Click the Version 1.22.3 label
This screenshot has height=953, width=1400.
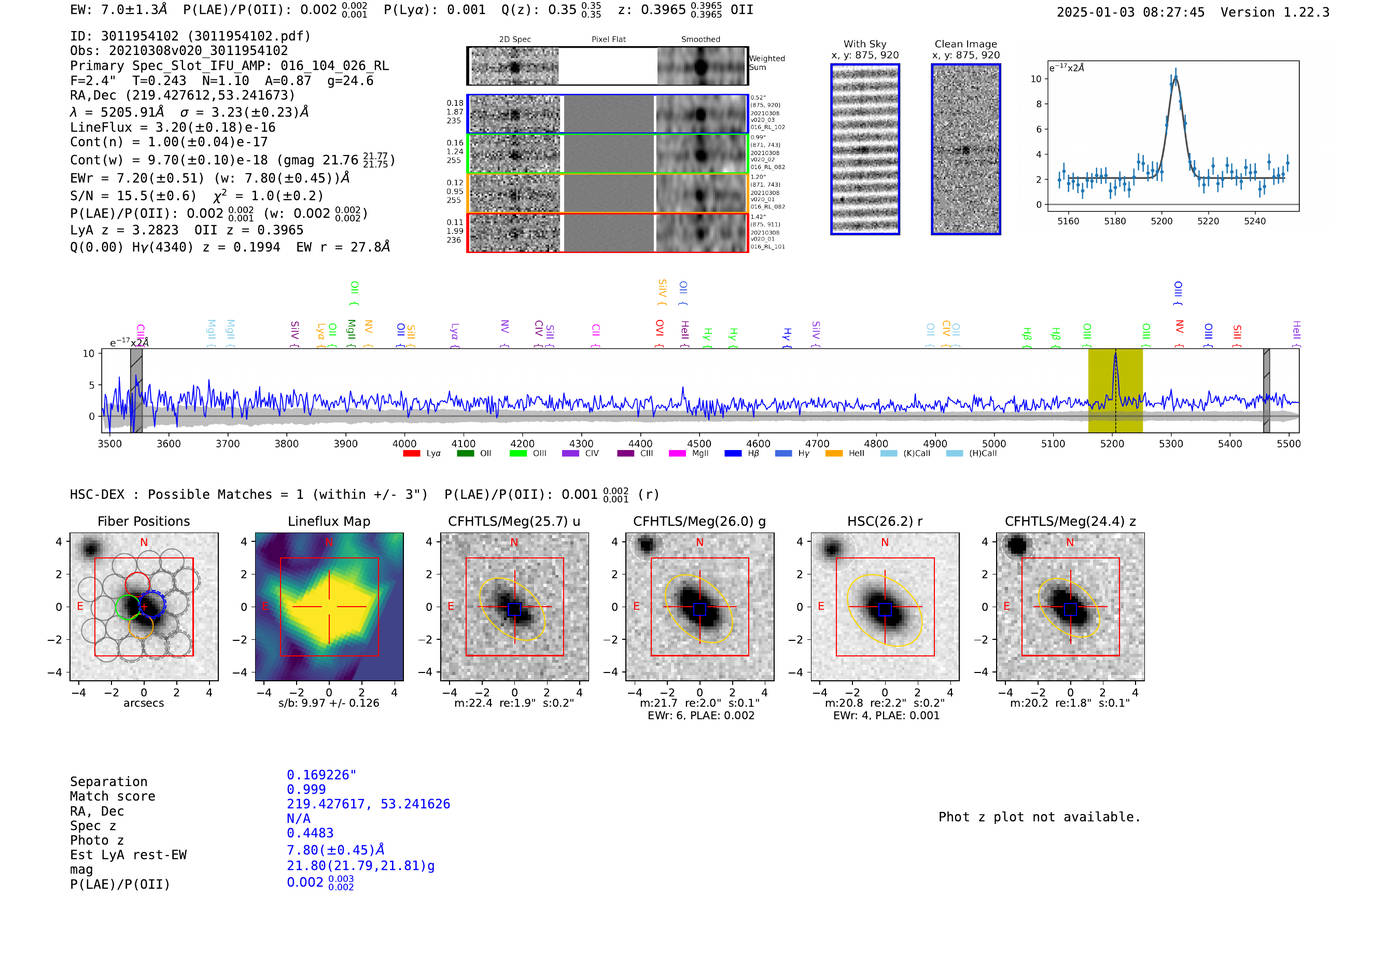[x=1275, y=12]
